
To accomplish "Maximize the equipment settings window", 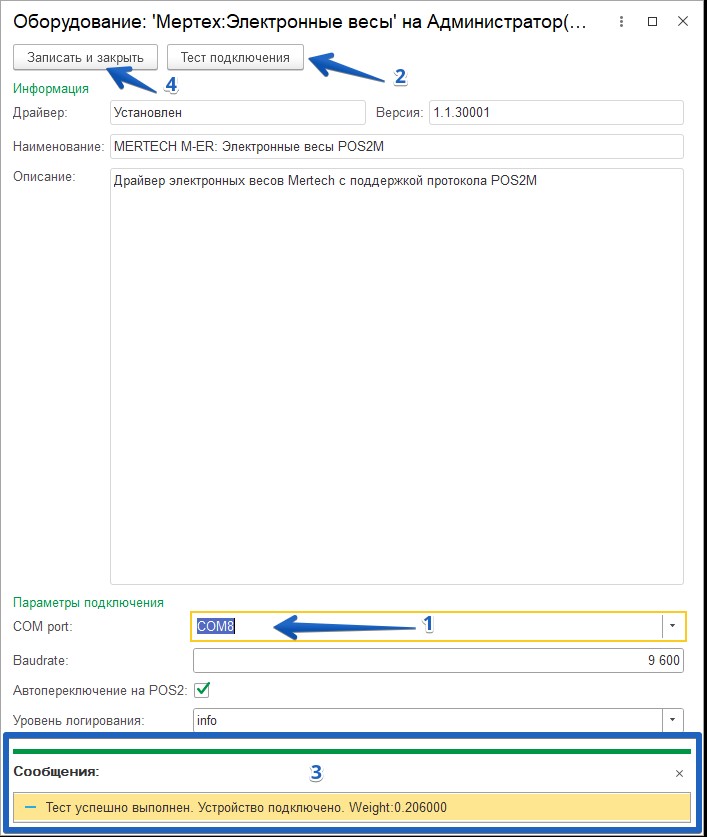I will (x=653, y=21).
